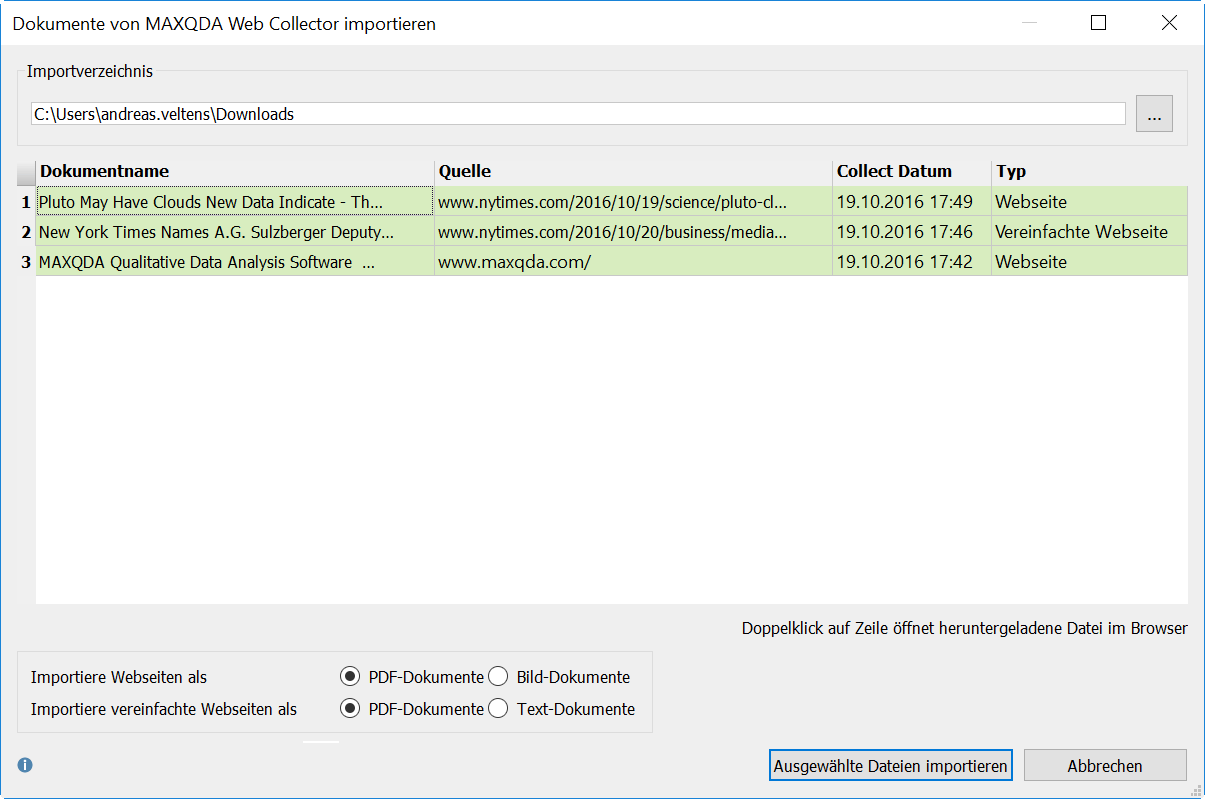Choose Text-Dokumente radio button
1205x799 pixels.
pyautogui.click(x=498, y=709)
